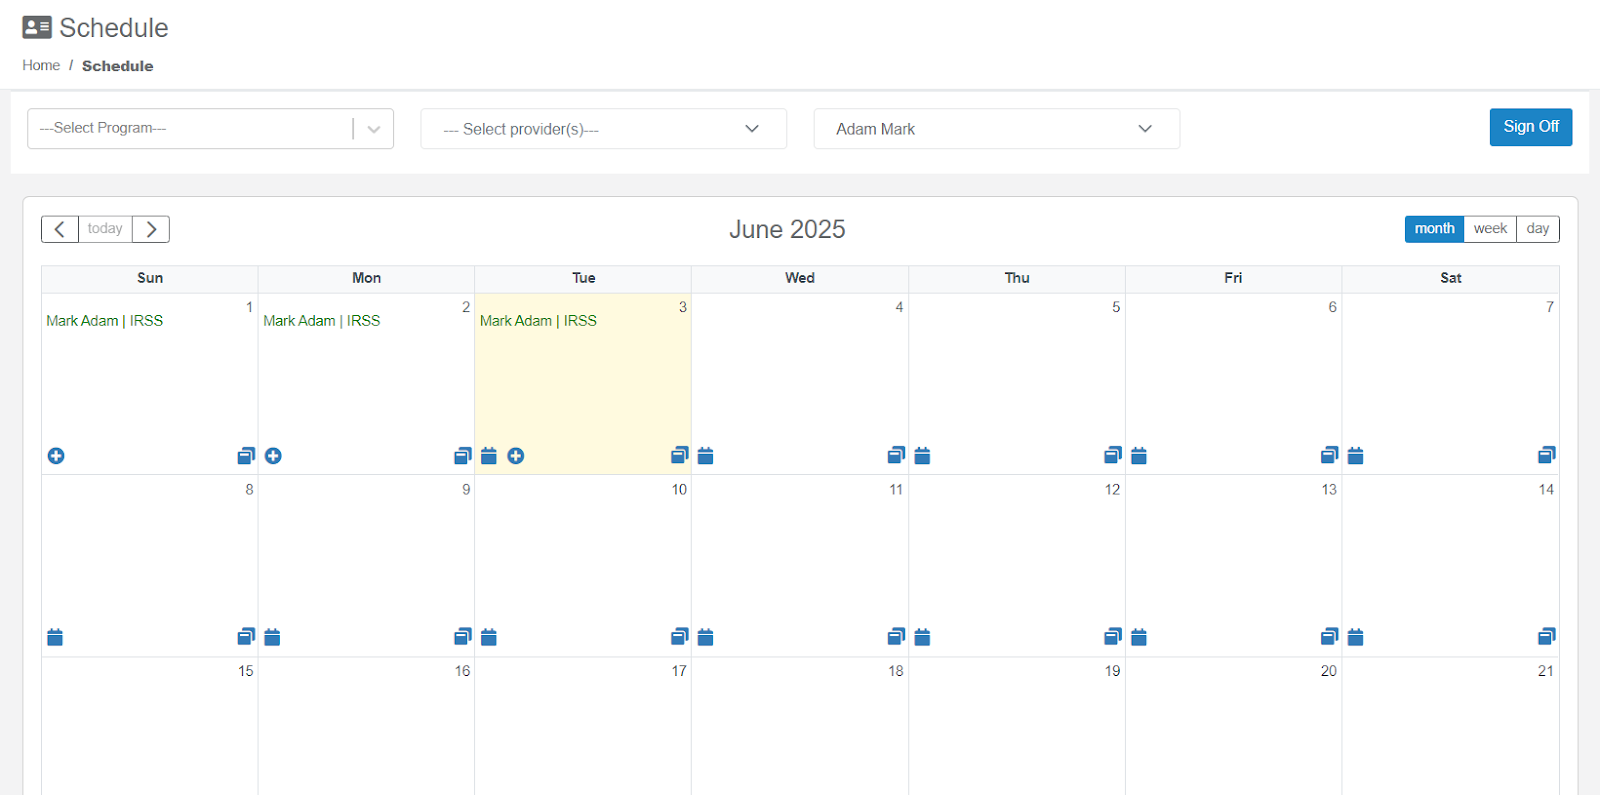This screenshot has width=1600, height=795.
Task: Click day number 18
Action: (x=896, y=671)
